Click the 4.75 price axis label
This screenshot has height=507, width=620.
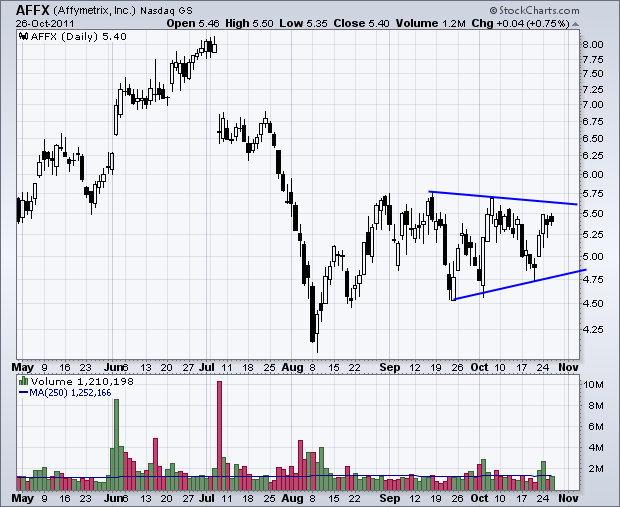pos(593,279)
